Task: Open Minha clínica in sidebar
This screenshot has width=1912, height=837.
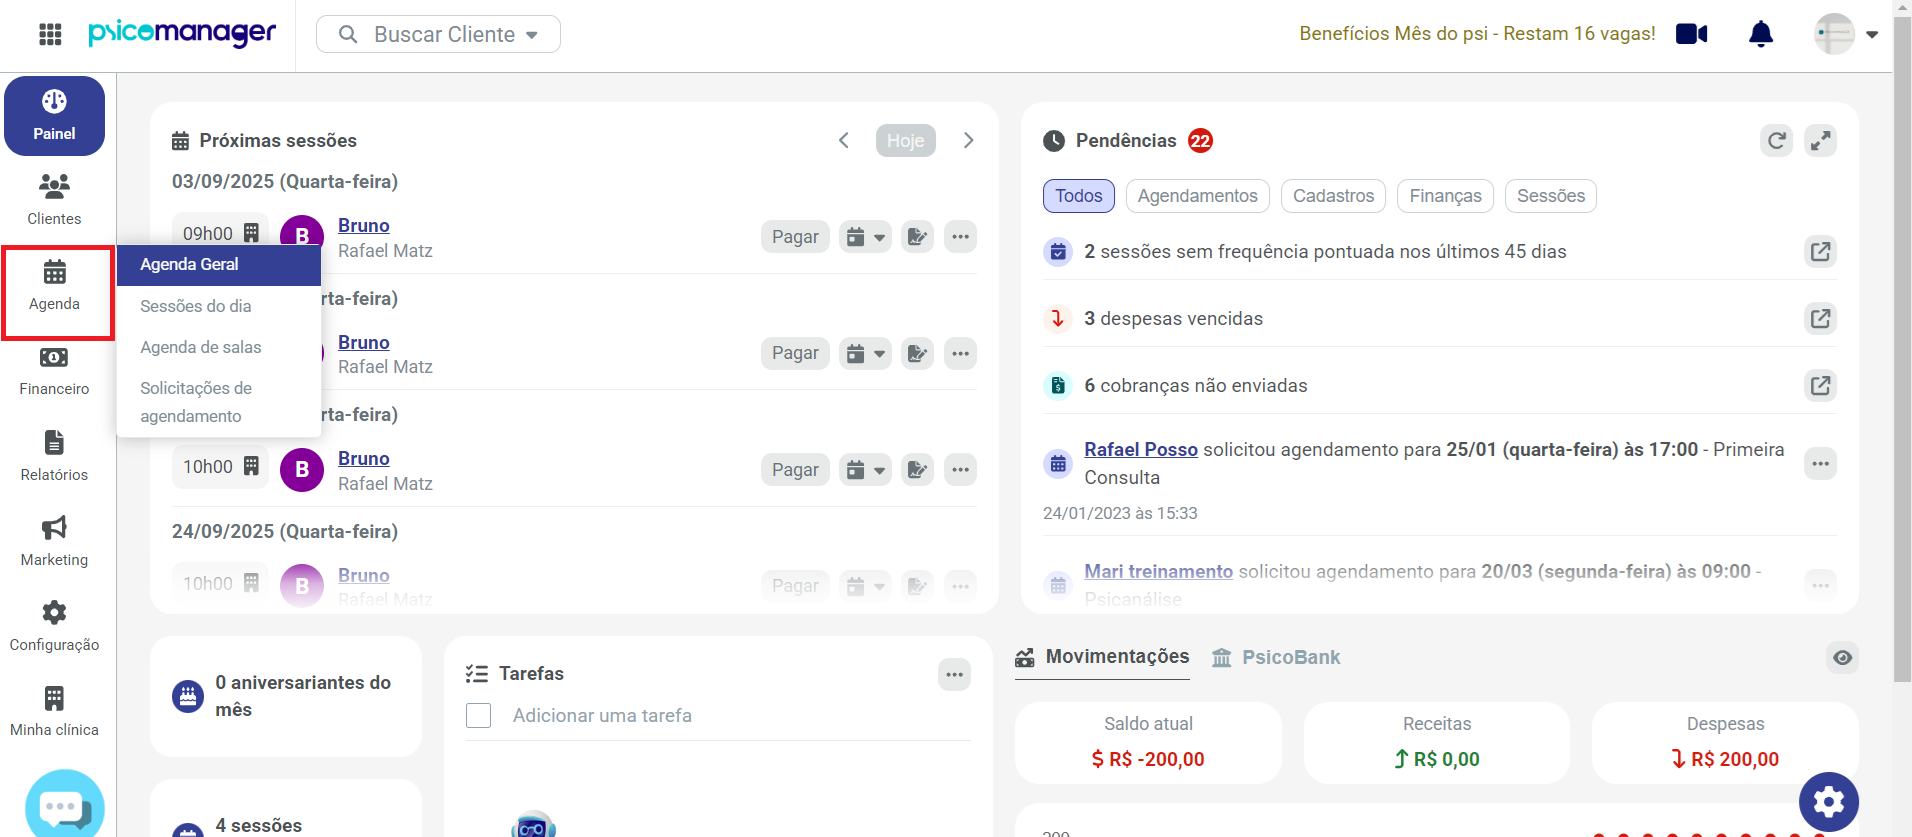Action: [x=54, y=712]
